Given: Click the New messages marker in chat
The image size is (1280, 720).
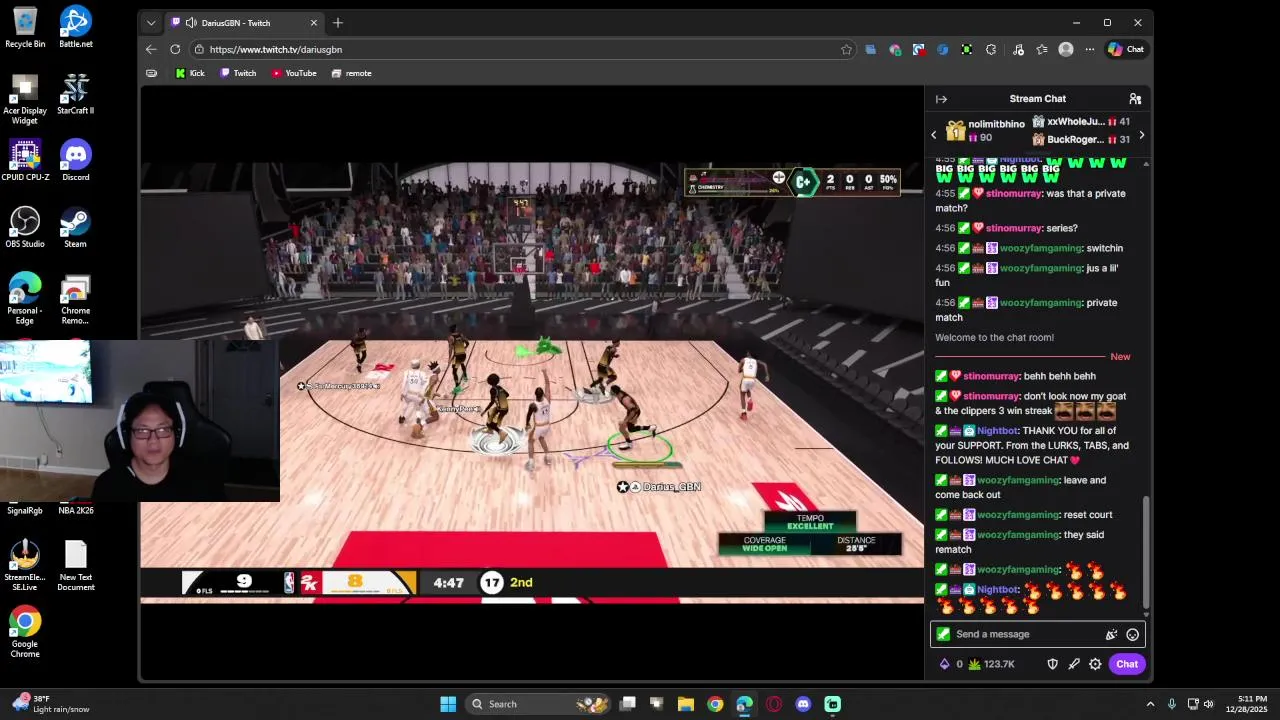Looking at the screenshot, I should pos(1120,357).
